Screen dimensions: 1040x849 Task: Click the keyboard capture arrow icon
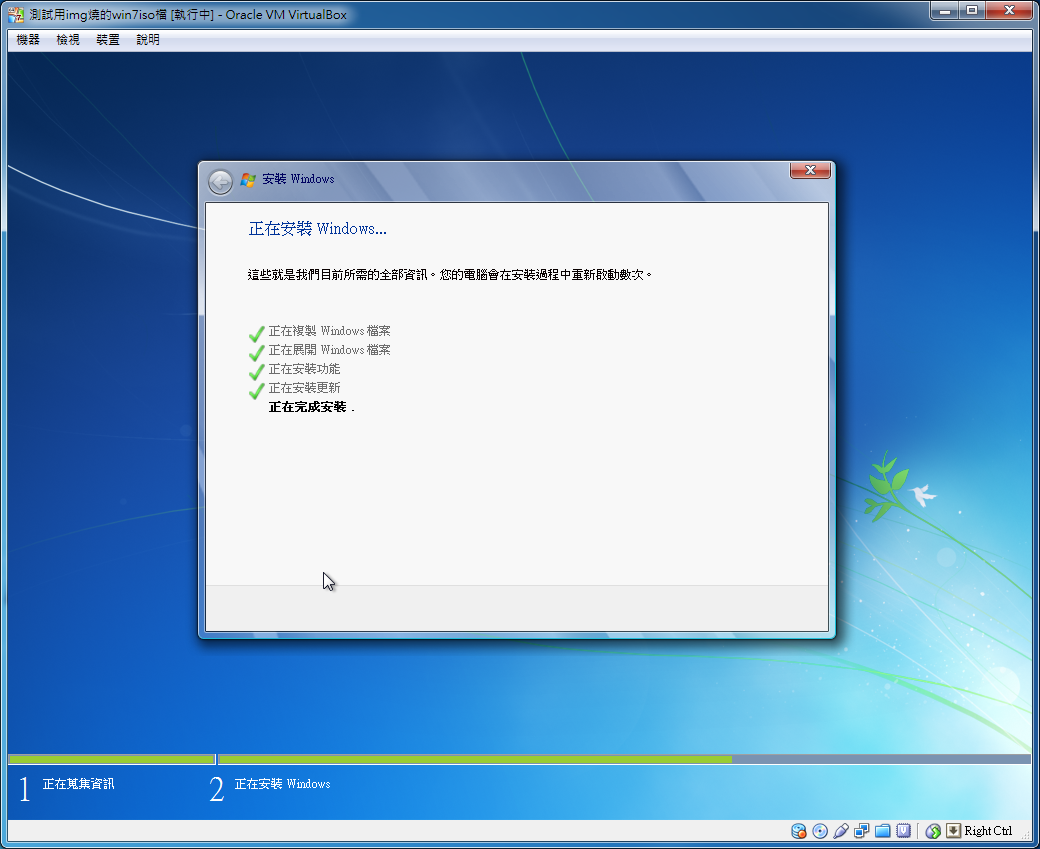coord(953,830)
